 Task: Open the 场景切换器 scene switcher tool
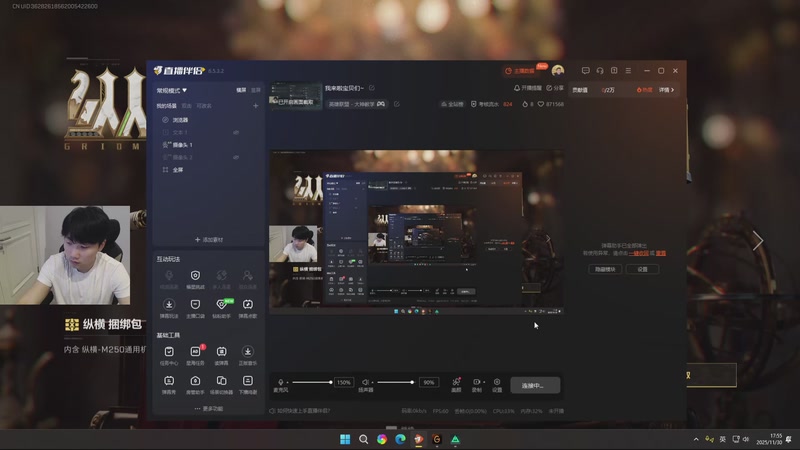point(221,384)
